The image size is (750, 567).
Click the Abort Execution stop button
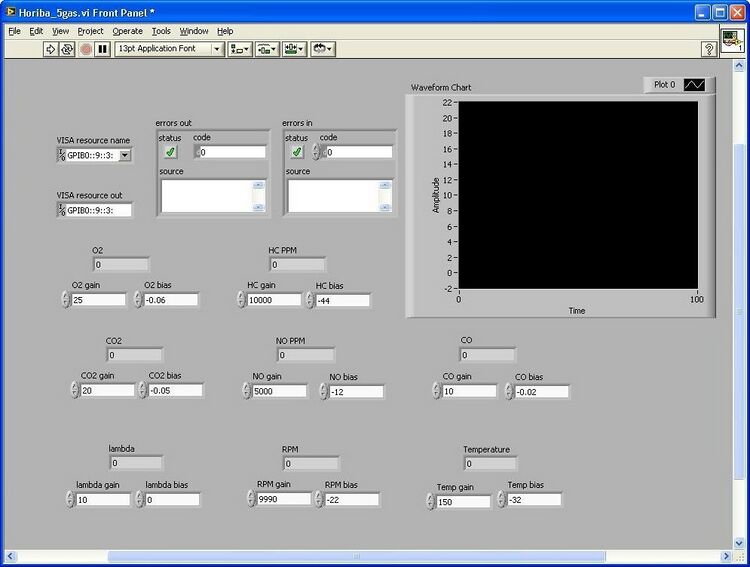pos(86,49)
